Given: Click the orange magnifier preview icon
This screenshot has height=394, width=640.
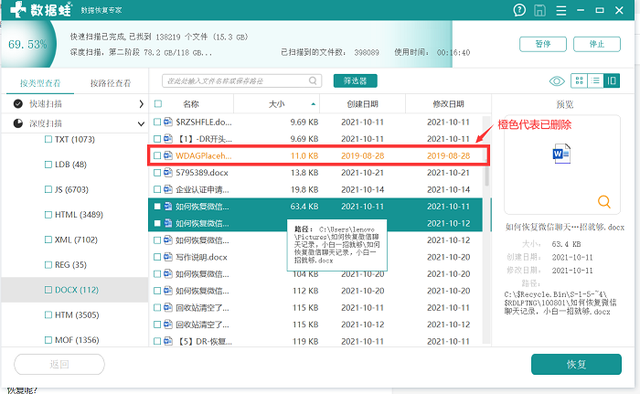Looking at the screenshot, I should [x=604, y=202].
